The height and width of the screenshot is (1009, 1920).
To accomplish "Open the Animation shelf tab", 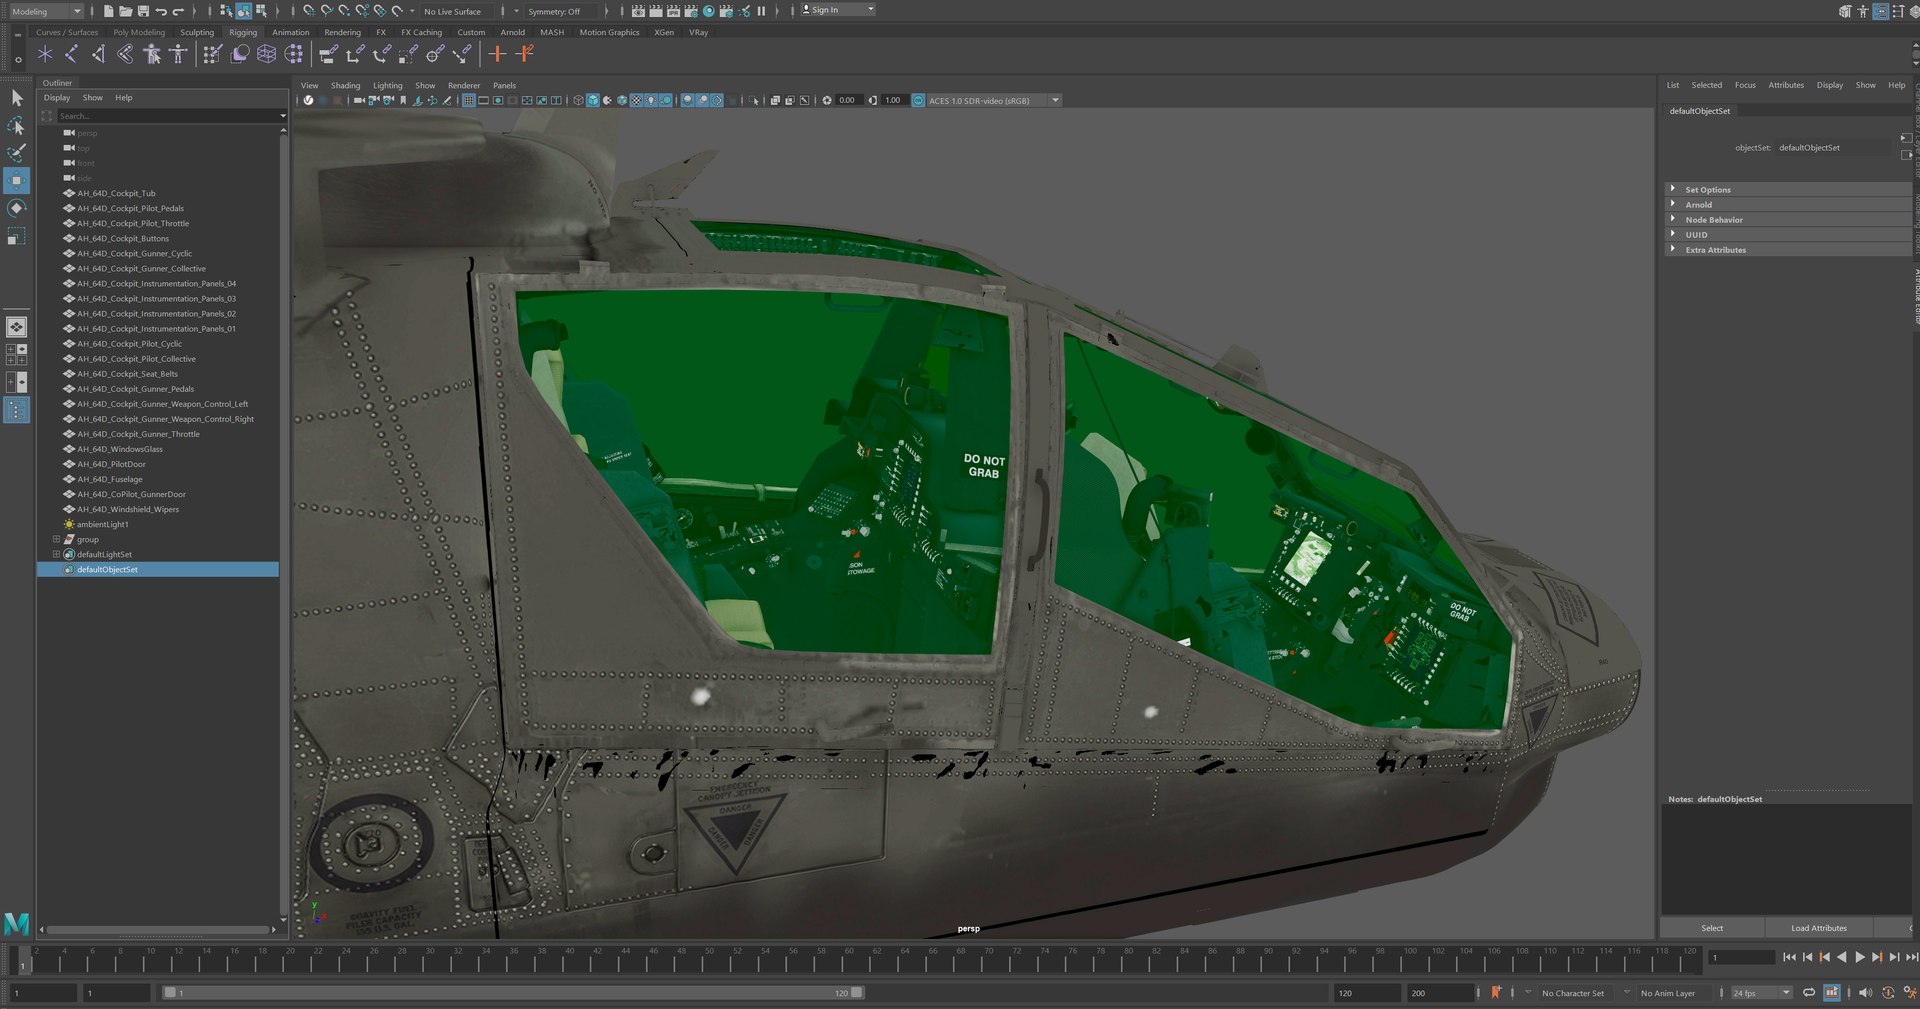I will coord(291,32).
